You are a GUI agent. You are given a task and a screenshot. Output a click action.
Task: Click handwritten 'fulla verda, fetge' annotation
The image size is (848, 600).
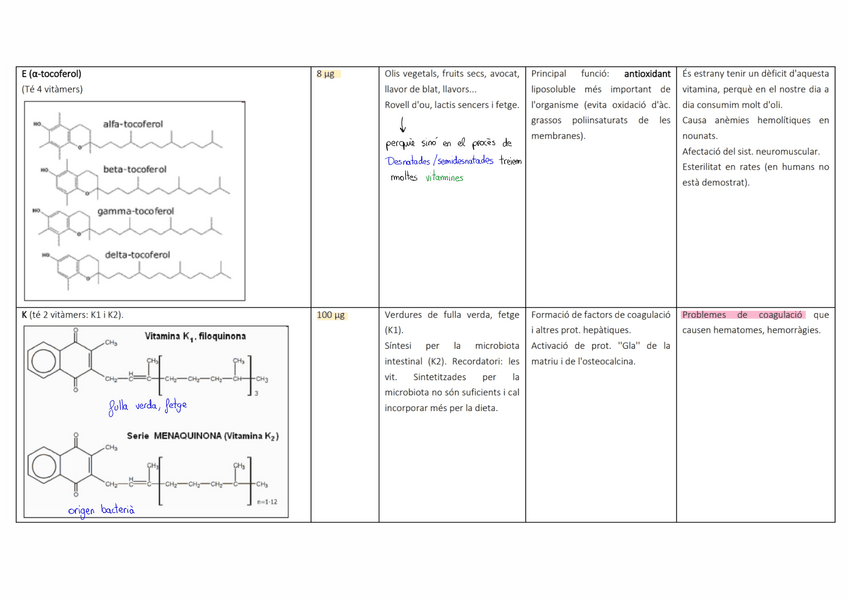point(148,406)
